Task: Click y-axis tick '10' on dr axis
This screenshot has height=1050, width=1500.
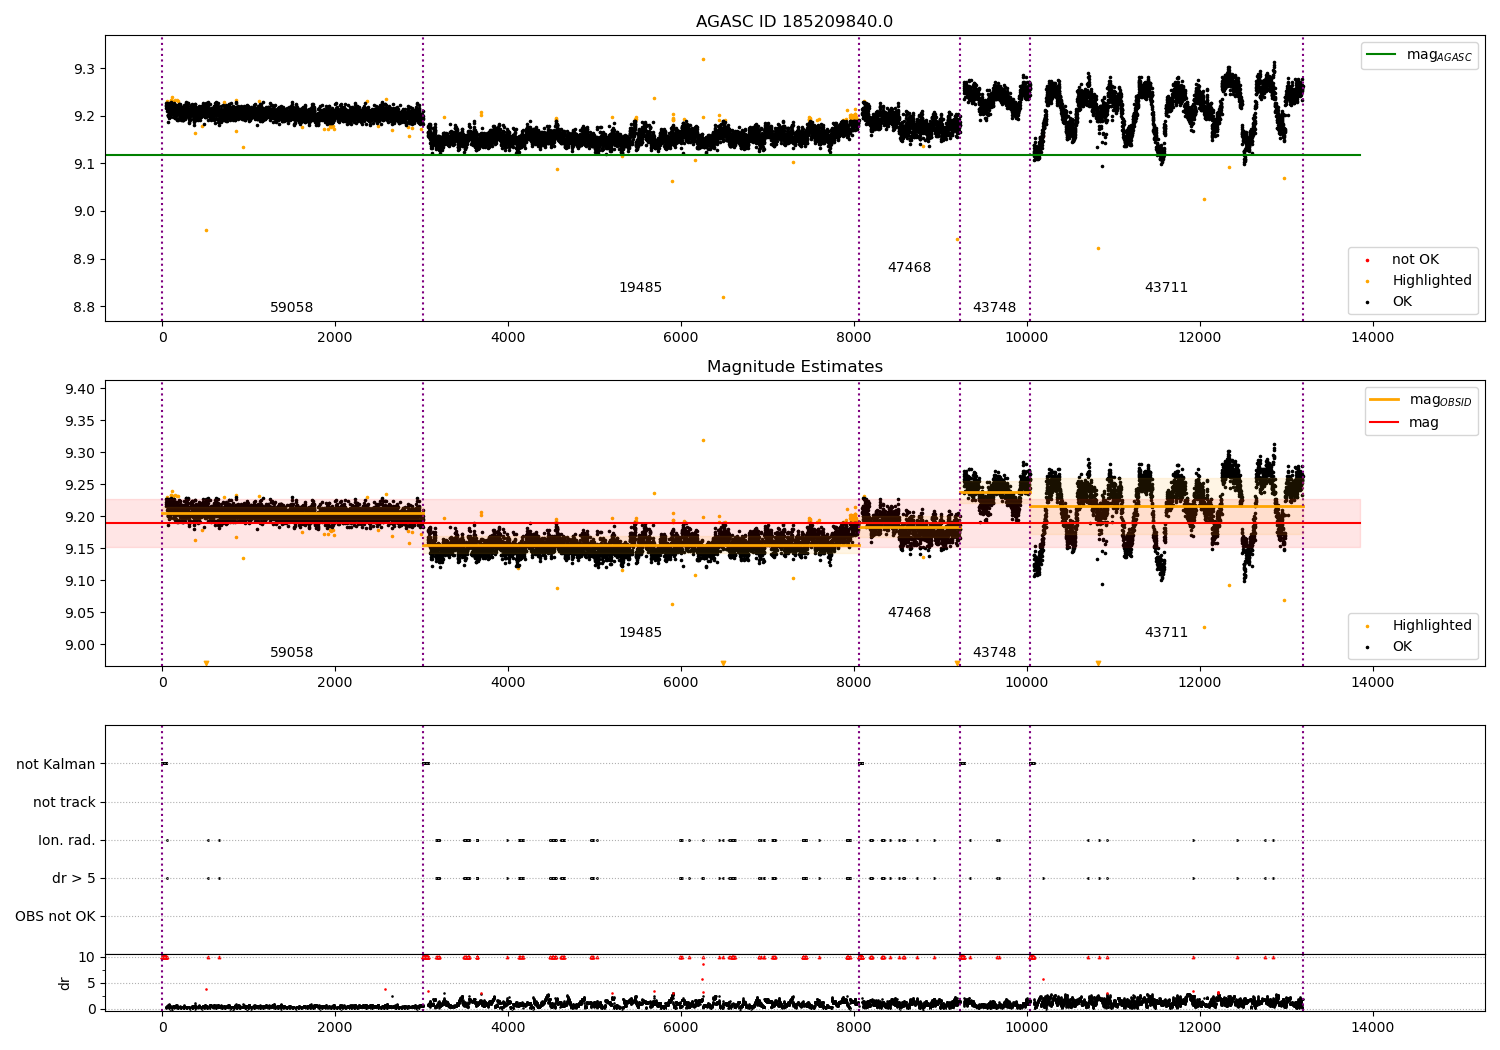Action: coord(87,958)
